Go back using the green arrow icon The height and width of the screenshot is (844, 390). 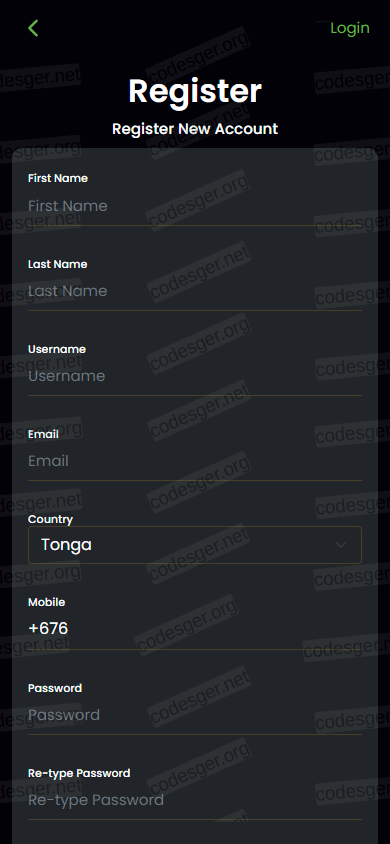(33, 28)
